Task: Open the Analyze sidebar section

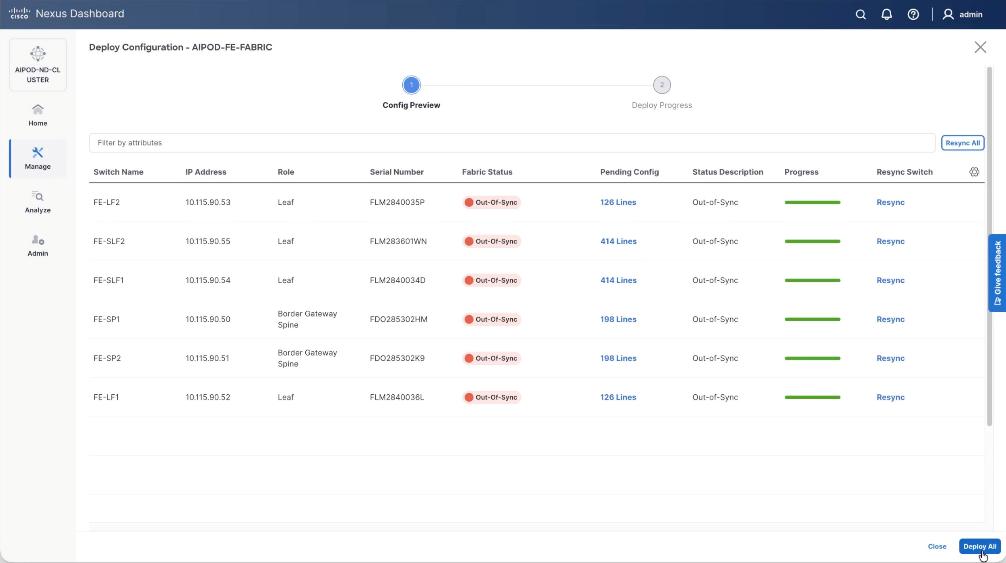Action: (38, 202)
